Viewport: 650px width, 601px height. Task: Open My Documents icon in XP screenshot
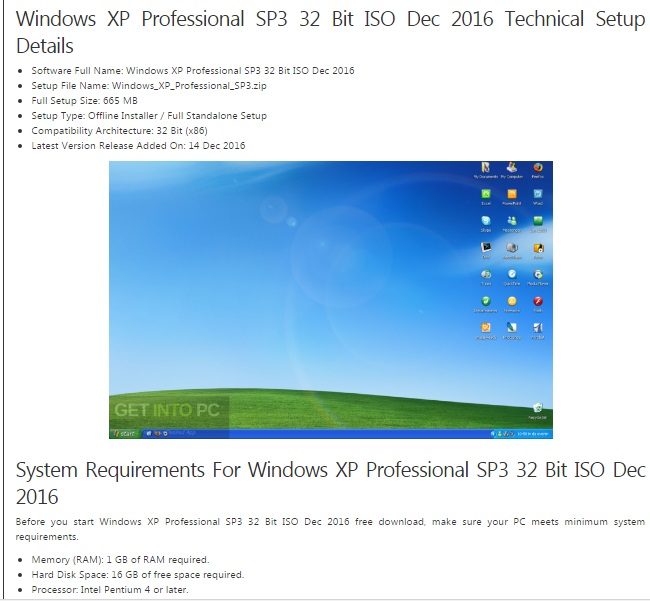486,170
